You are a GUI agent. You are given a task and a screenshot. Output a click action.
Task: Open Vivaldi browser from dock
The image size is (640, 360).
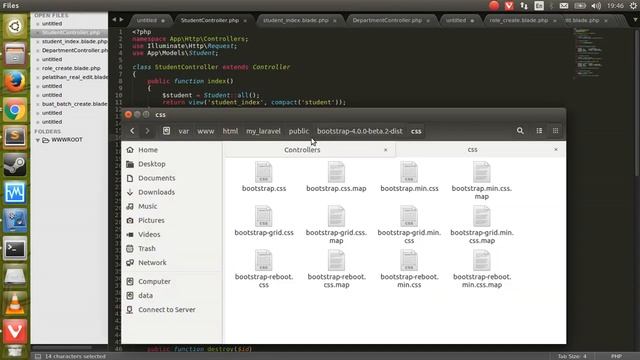15,331
